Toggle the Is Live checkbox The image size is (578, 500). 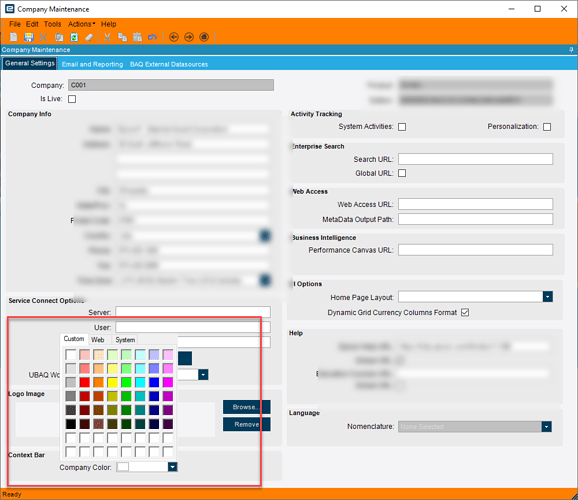coord(72,99)
